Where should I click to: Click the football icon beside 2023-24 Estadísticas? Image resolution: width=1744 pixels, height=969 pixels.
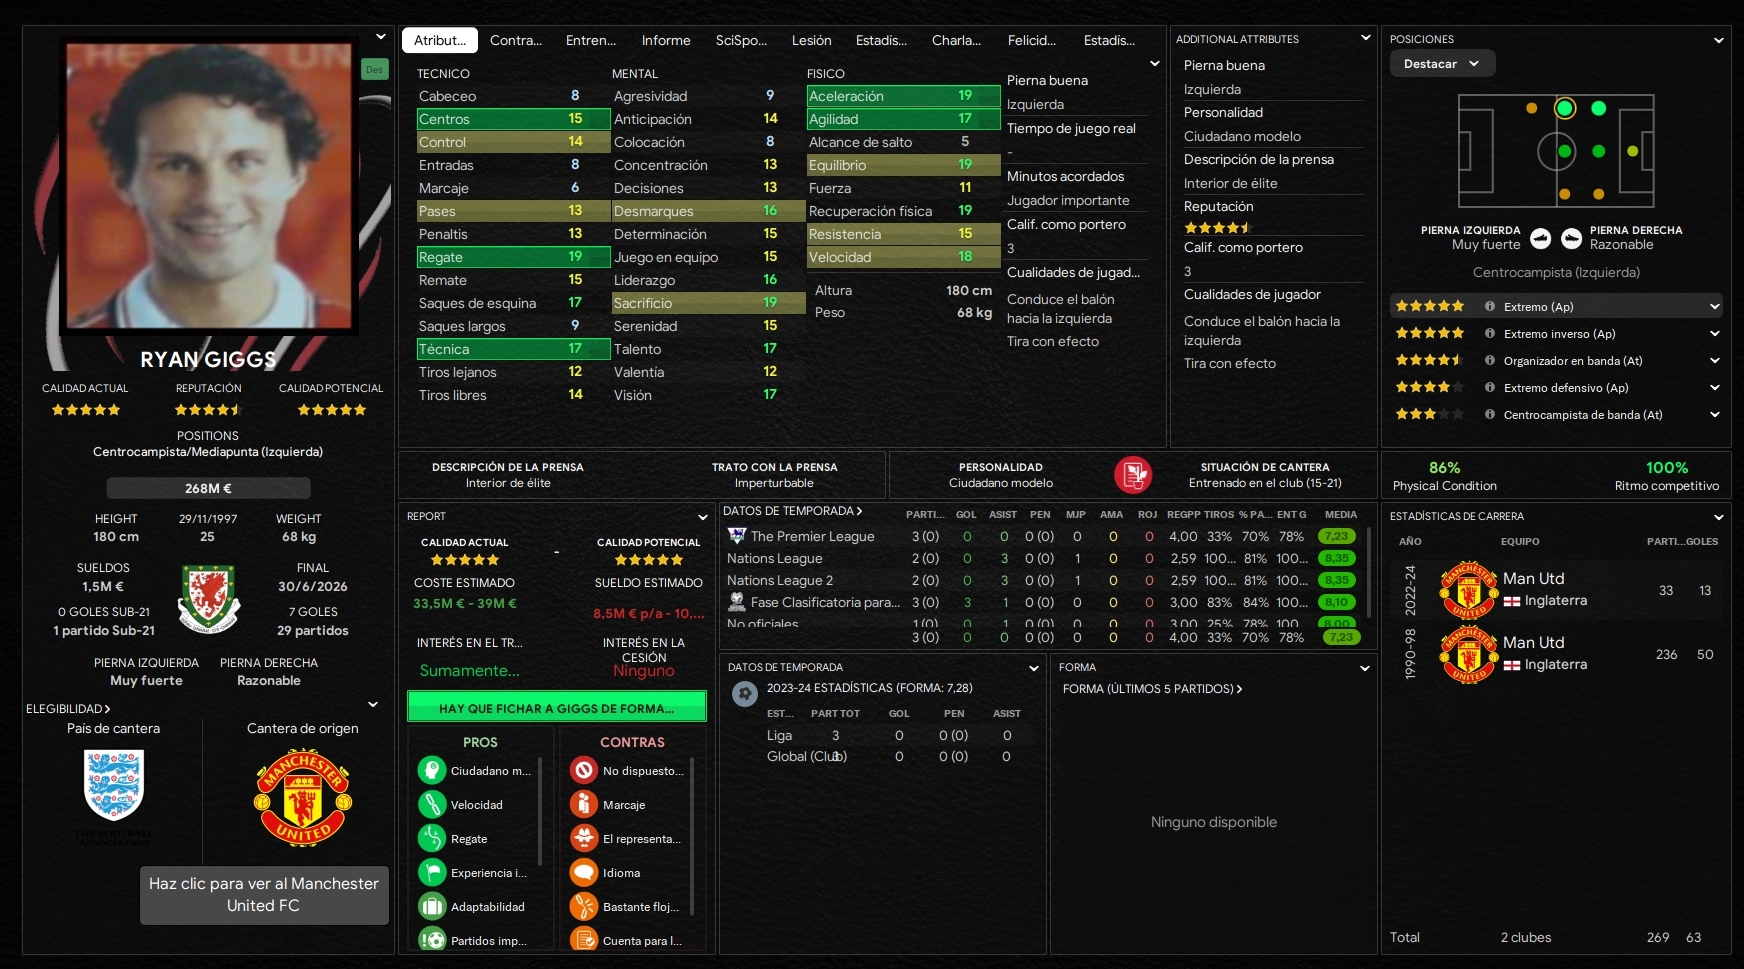coord(745,693)
